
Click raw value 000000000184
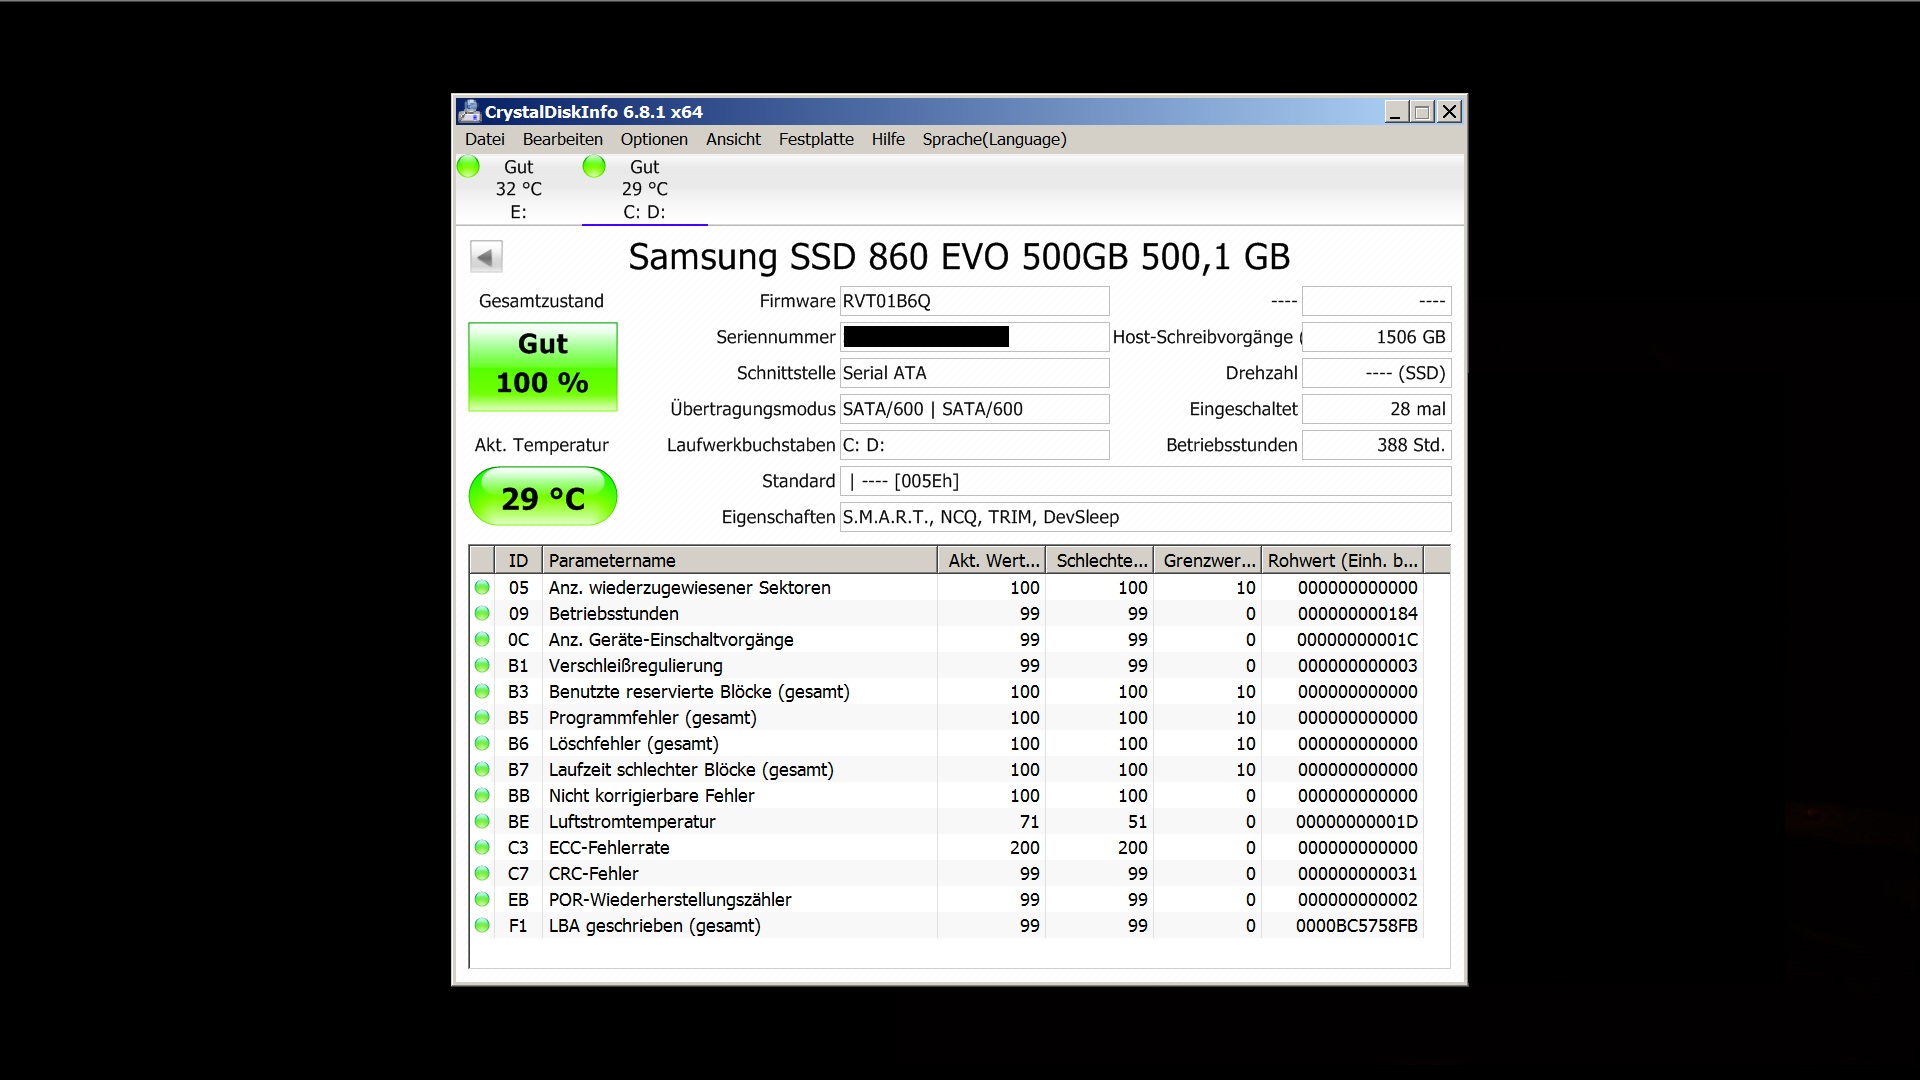point(1358,614)
